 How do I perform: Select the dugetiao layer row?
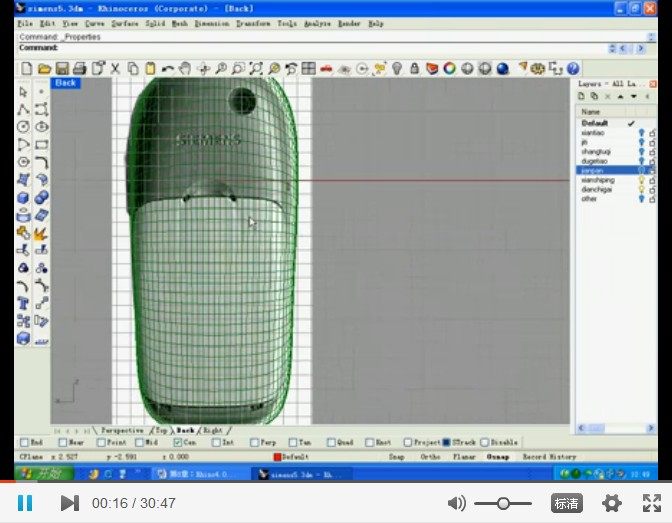pyautogui.click(x=616, y=161)
